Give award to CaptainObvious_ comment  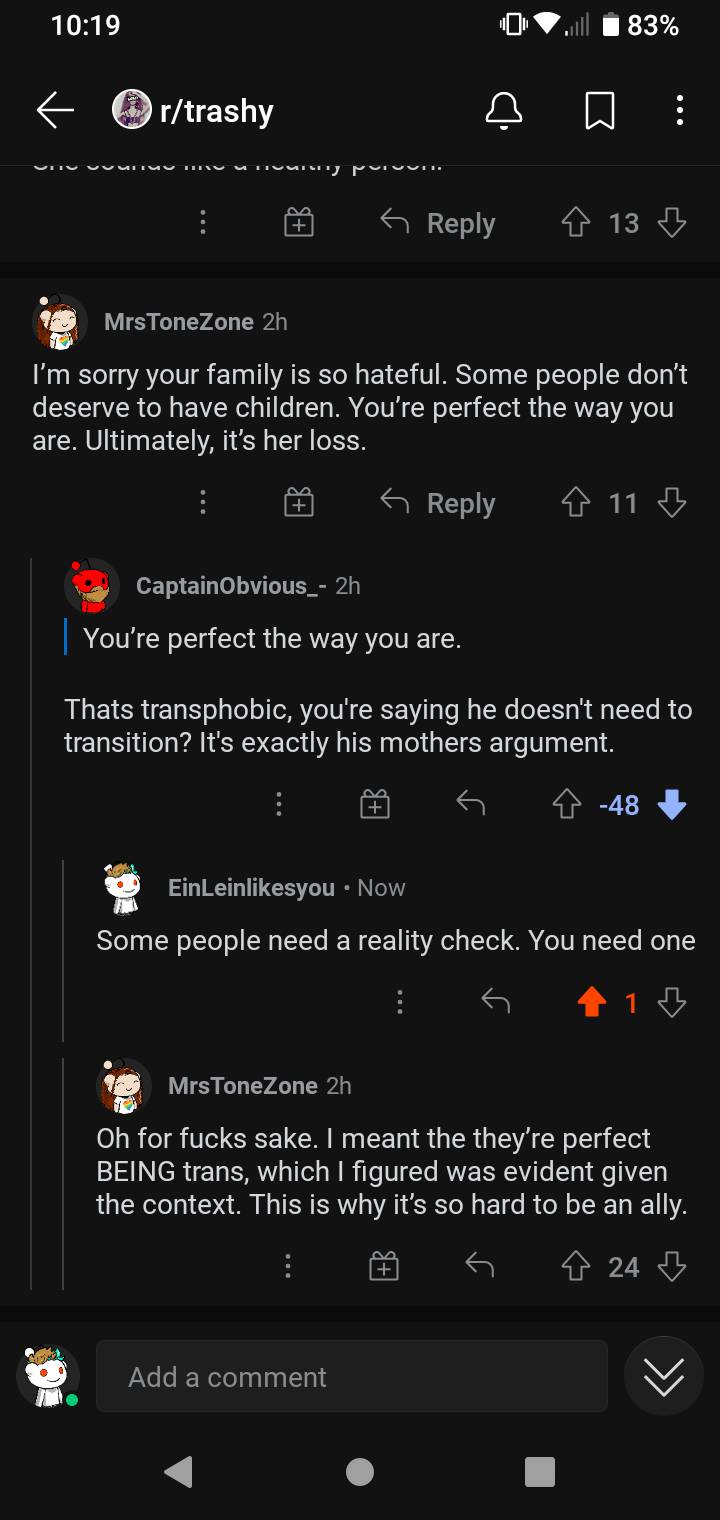point(375,804)
